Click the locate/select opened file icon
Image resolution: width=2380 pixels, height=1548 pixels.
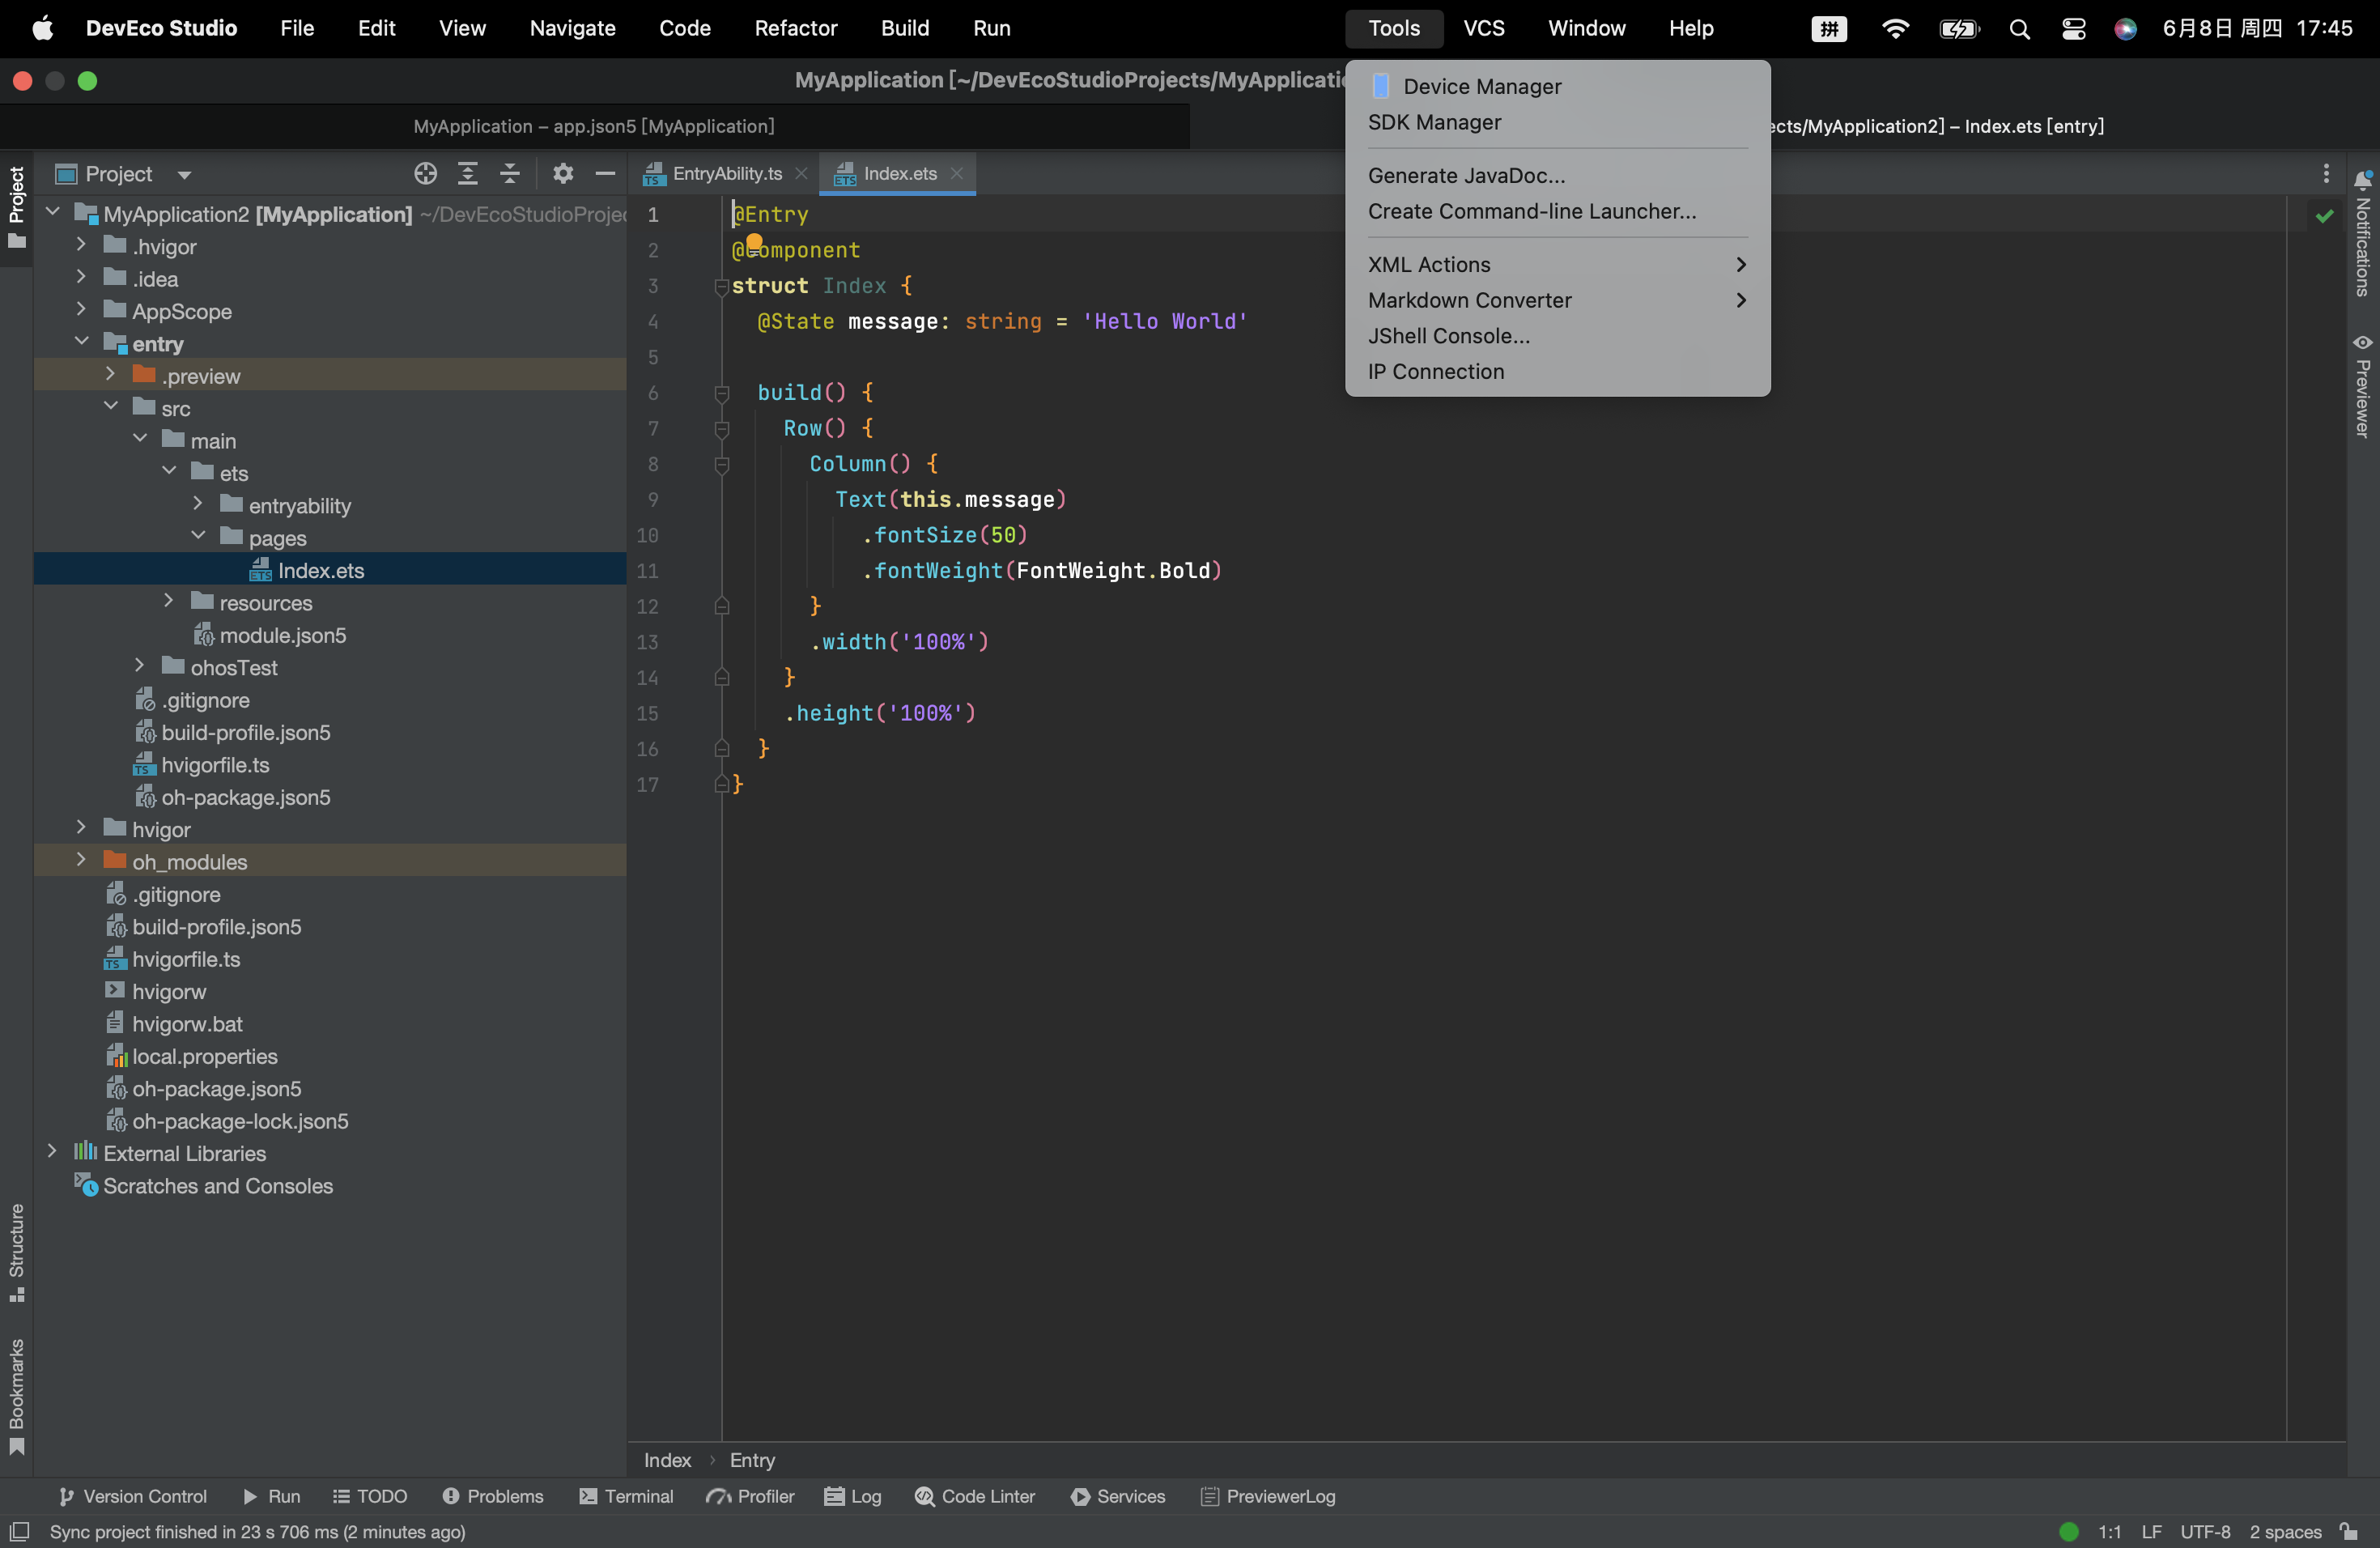425,174
